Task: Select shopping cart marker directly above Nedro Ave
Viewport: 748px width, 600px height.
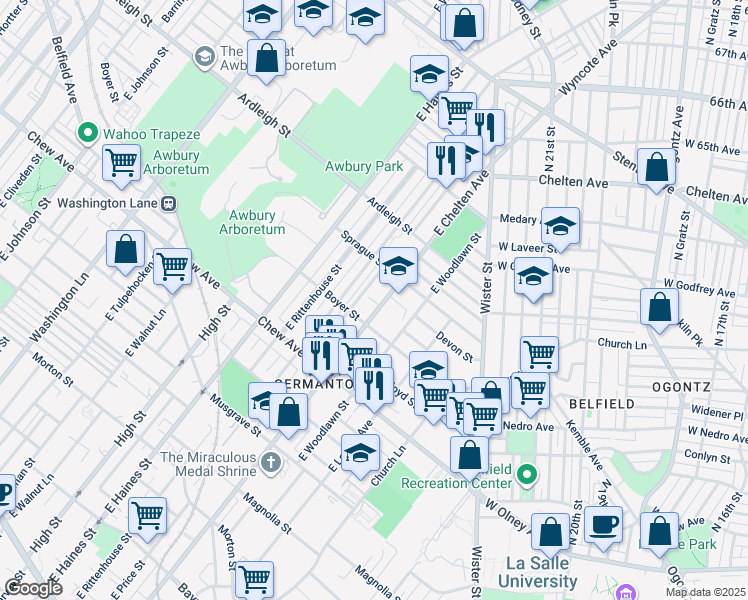Action: pos(530,391)
